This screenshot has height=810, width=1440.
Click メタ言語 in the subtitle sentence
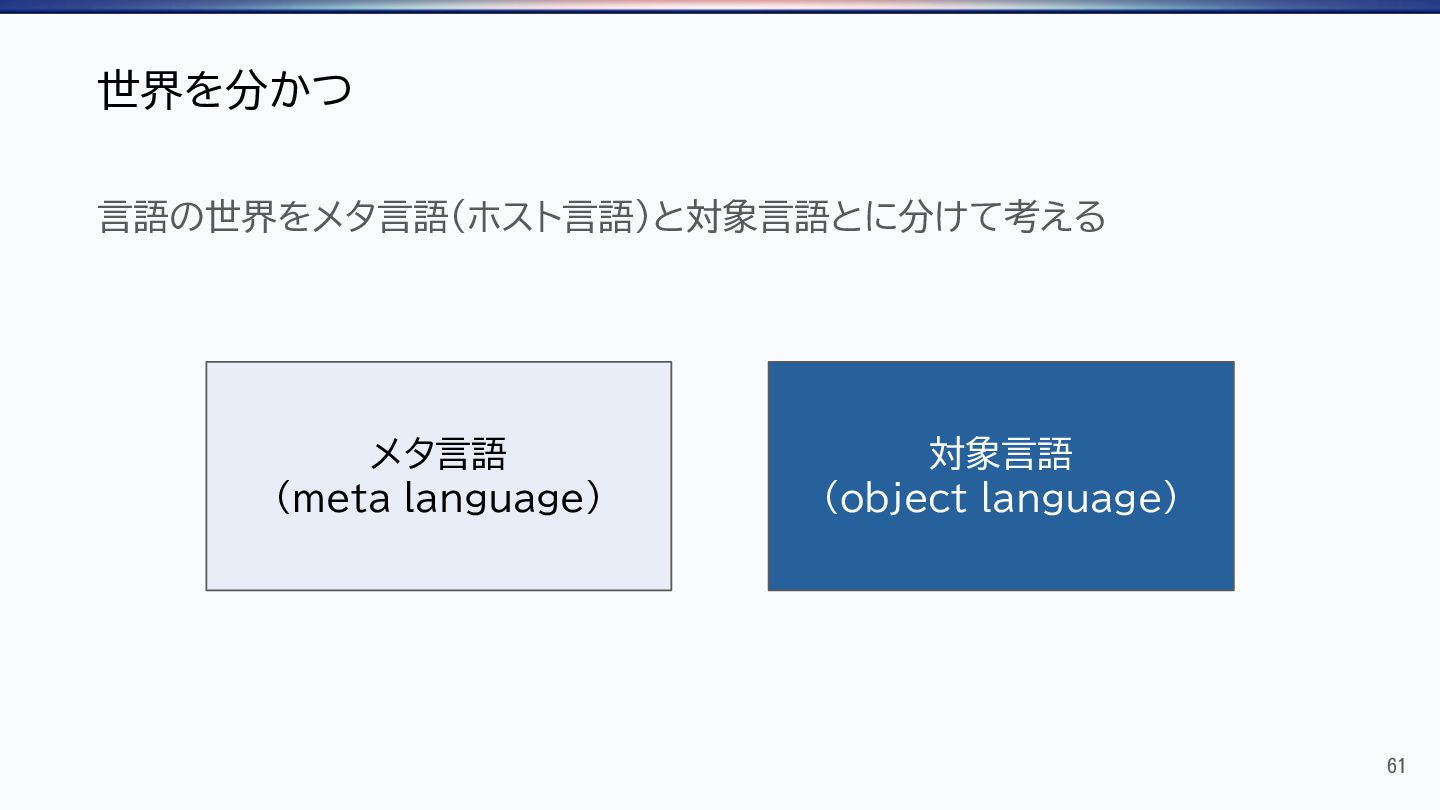pyautogui.click(x=380, y=217)
